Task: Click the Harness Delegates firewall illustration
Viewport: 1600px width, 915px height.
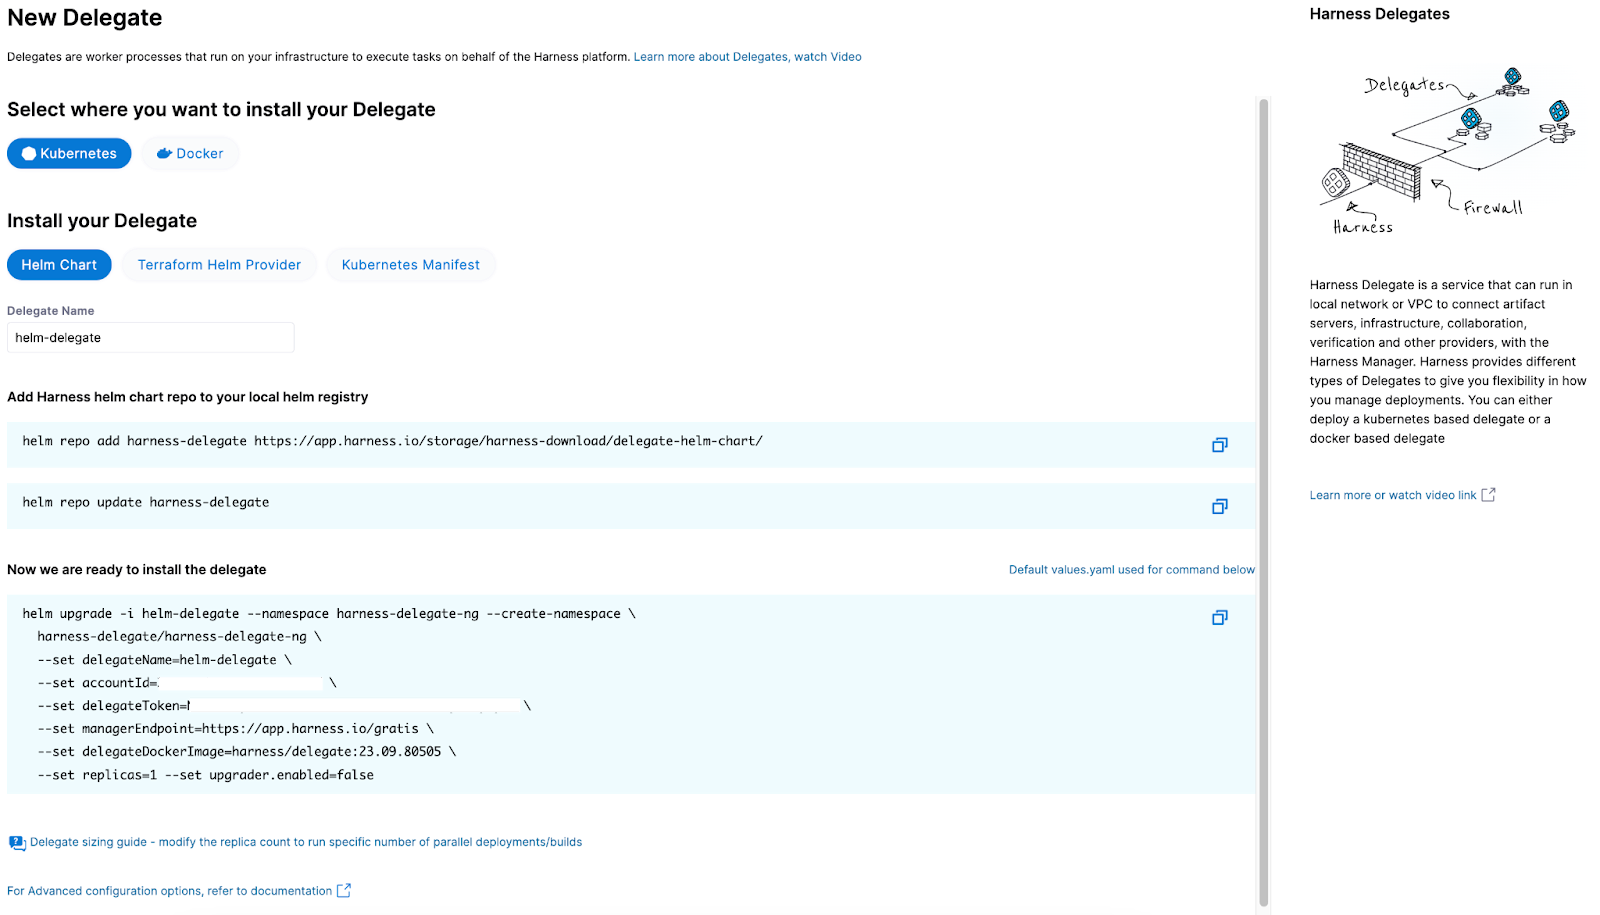Action: click(1448, 150)
